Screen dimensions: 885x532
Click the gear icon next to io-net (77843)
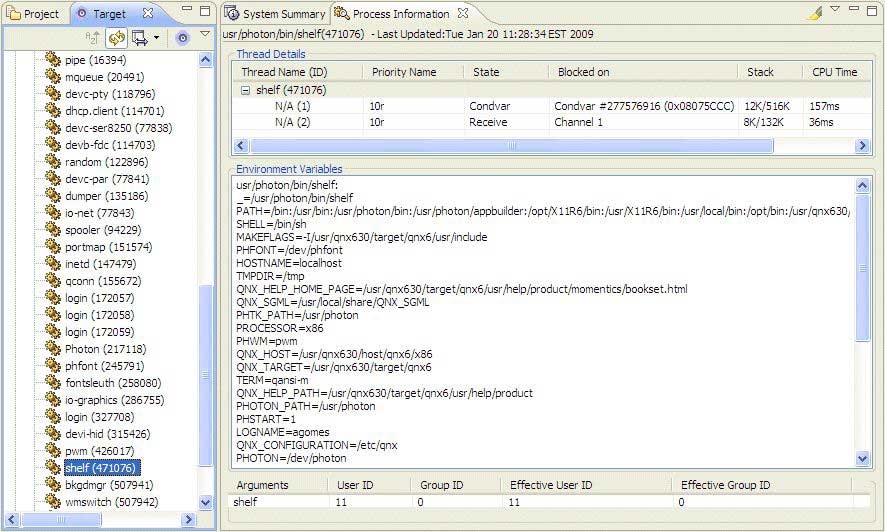[53, 213]
